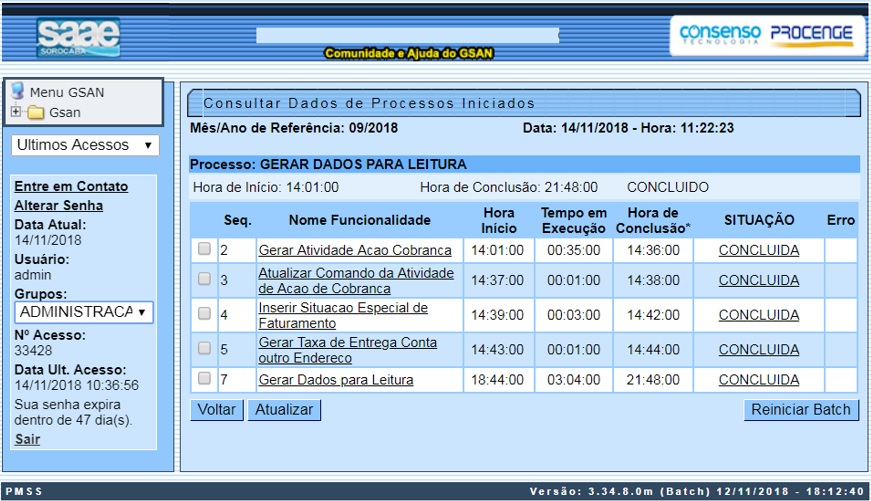Click the Consenso Tecnologia logo
The image size is (871, 501).
(720, 34)
